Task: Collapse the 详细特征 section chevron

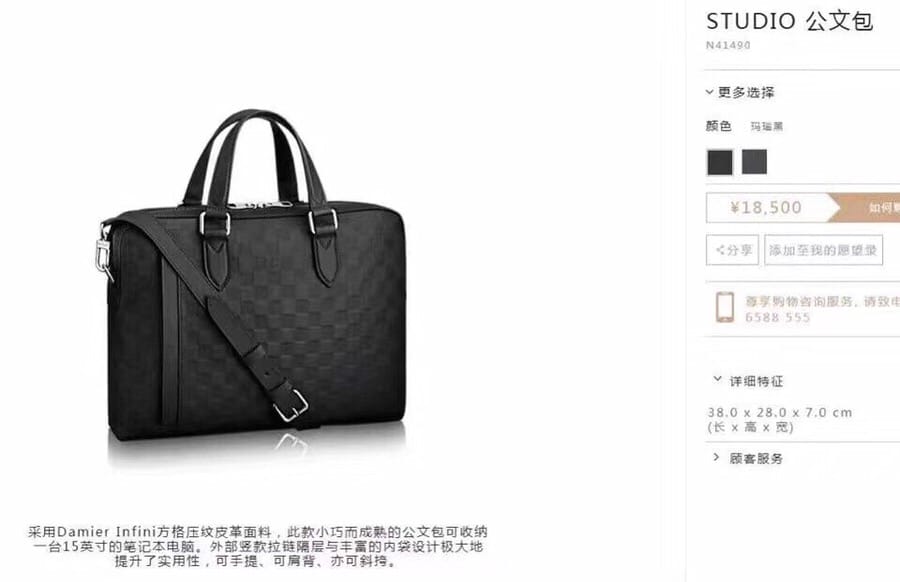Action: pyautogui.click(x=717, y=379)
